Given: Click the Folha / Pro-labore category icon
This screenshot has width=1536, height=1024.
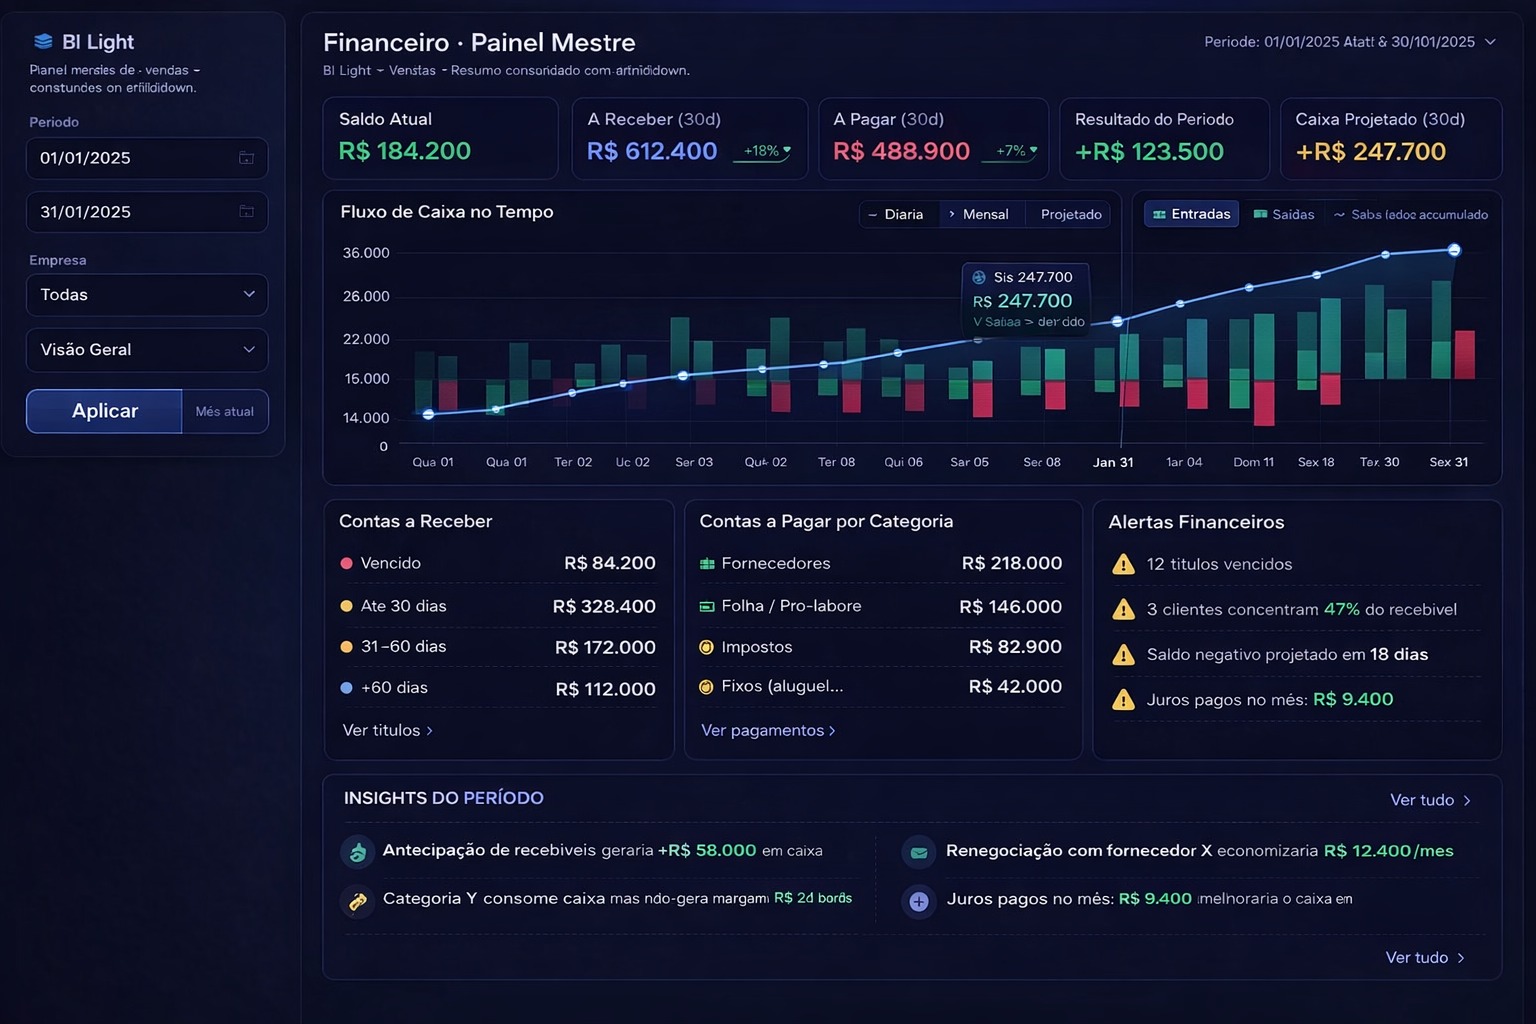Looking at the screenshot, I should [x=707, y=606].
